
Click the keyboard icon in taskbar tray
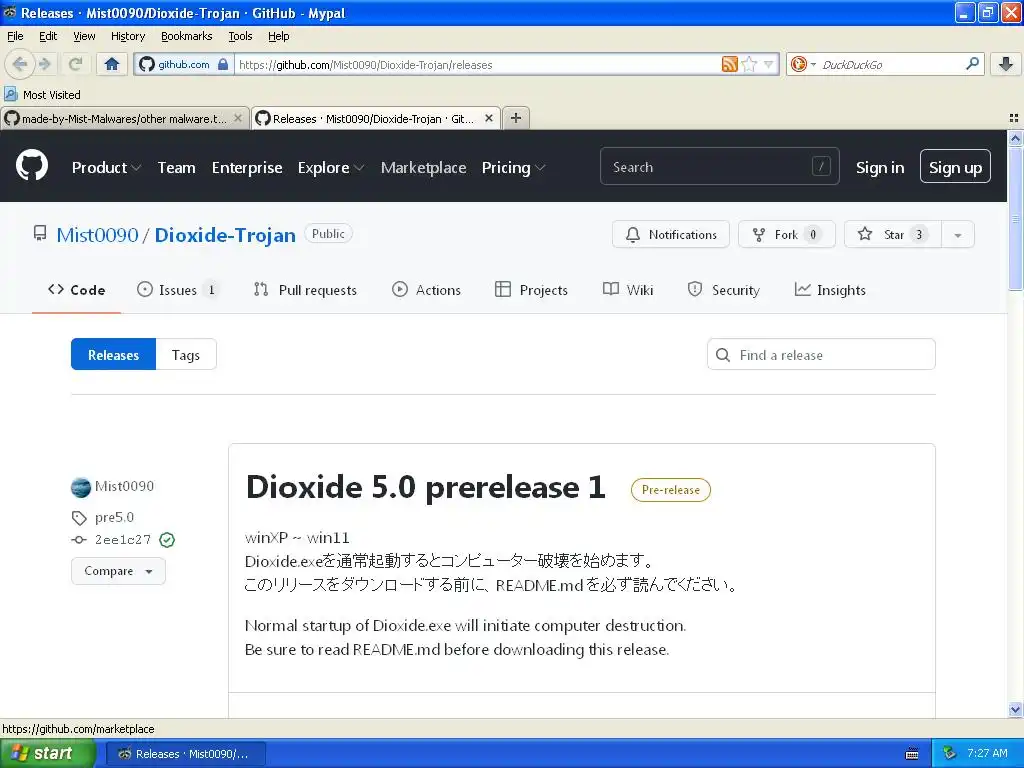(912, 754)
